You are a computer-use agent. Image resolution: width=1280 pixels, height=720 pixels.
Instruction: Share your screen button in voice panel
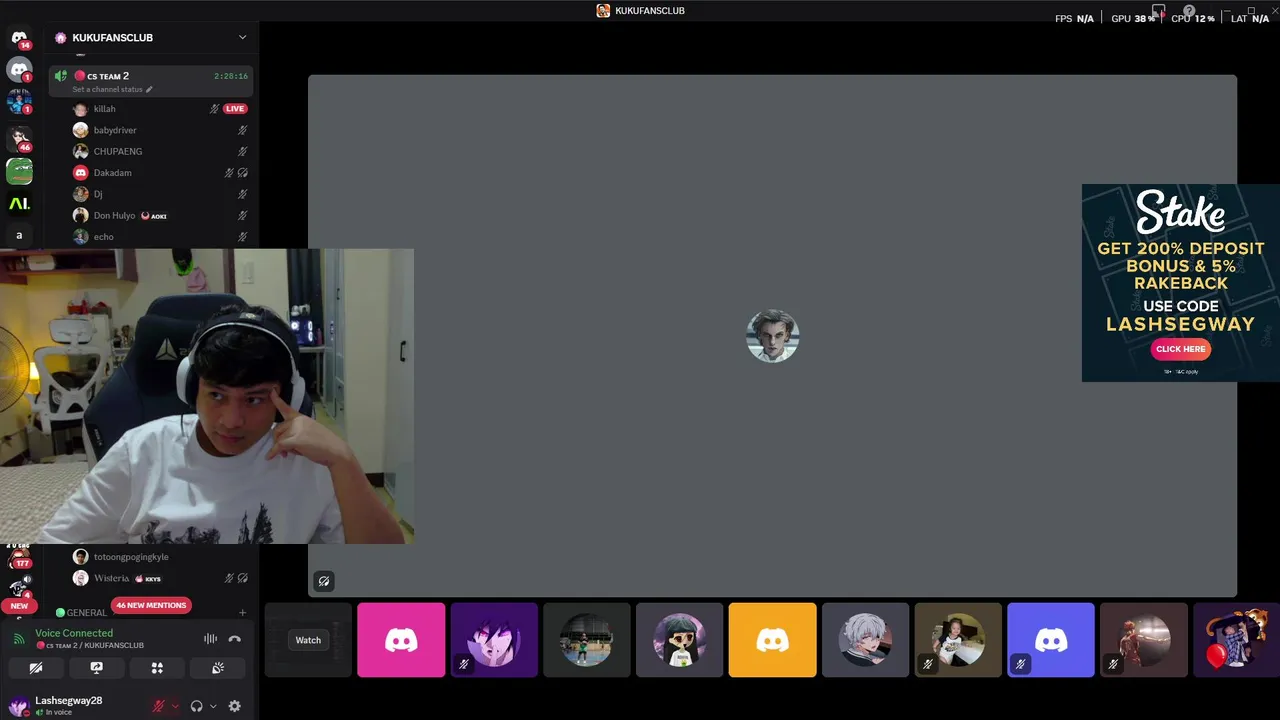pyautogui.click(x=96, y=668)
